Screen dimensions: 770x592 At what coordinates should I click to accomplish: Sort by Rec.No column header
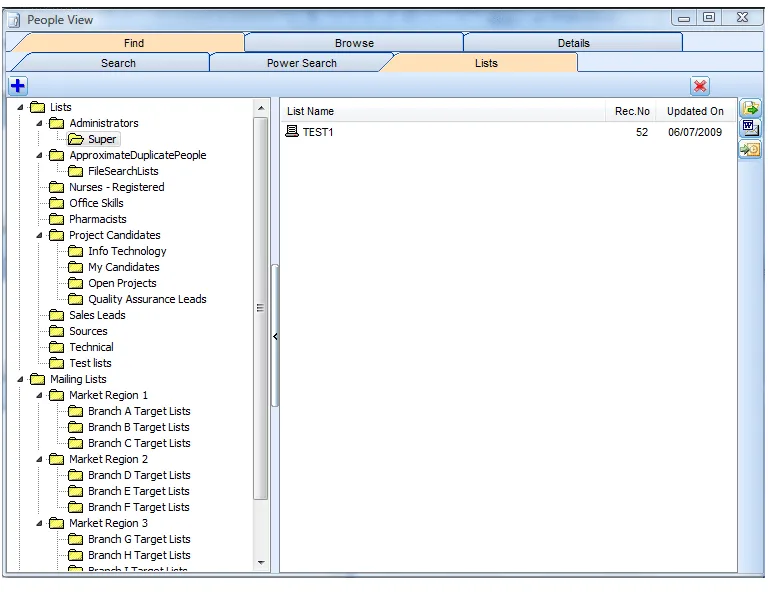pos(632,111)
